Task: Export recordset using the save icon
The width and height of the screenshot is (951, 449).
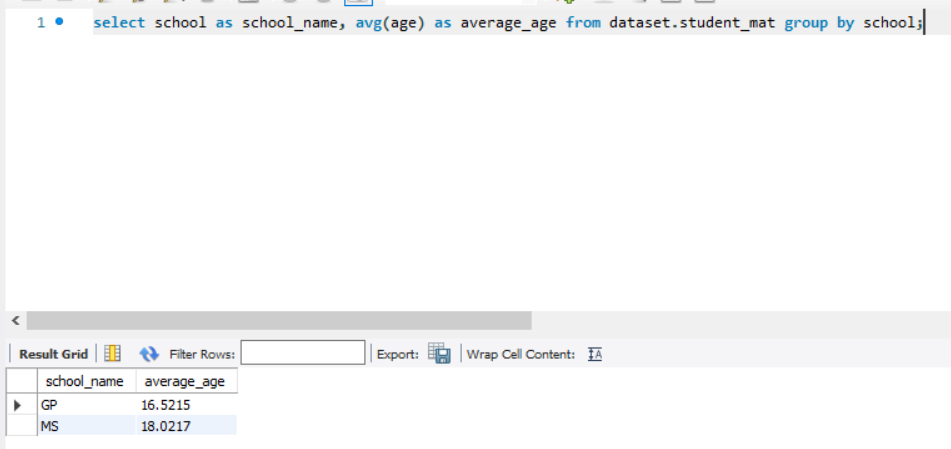Action: coord(439,353)
